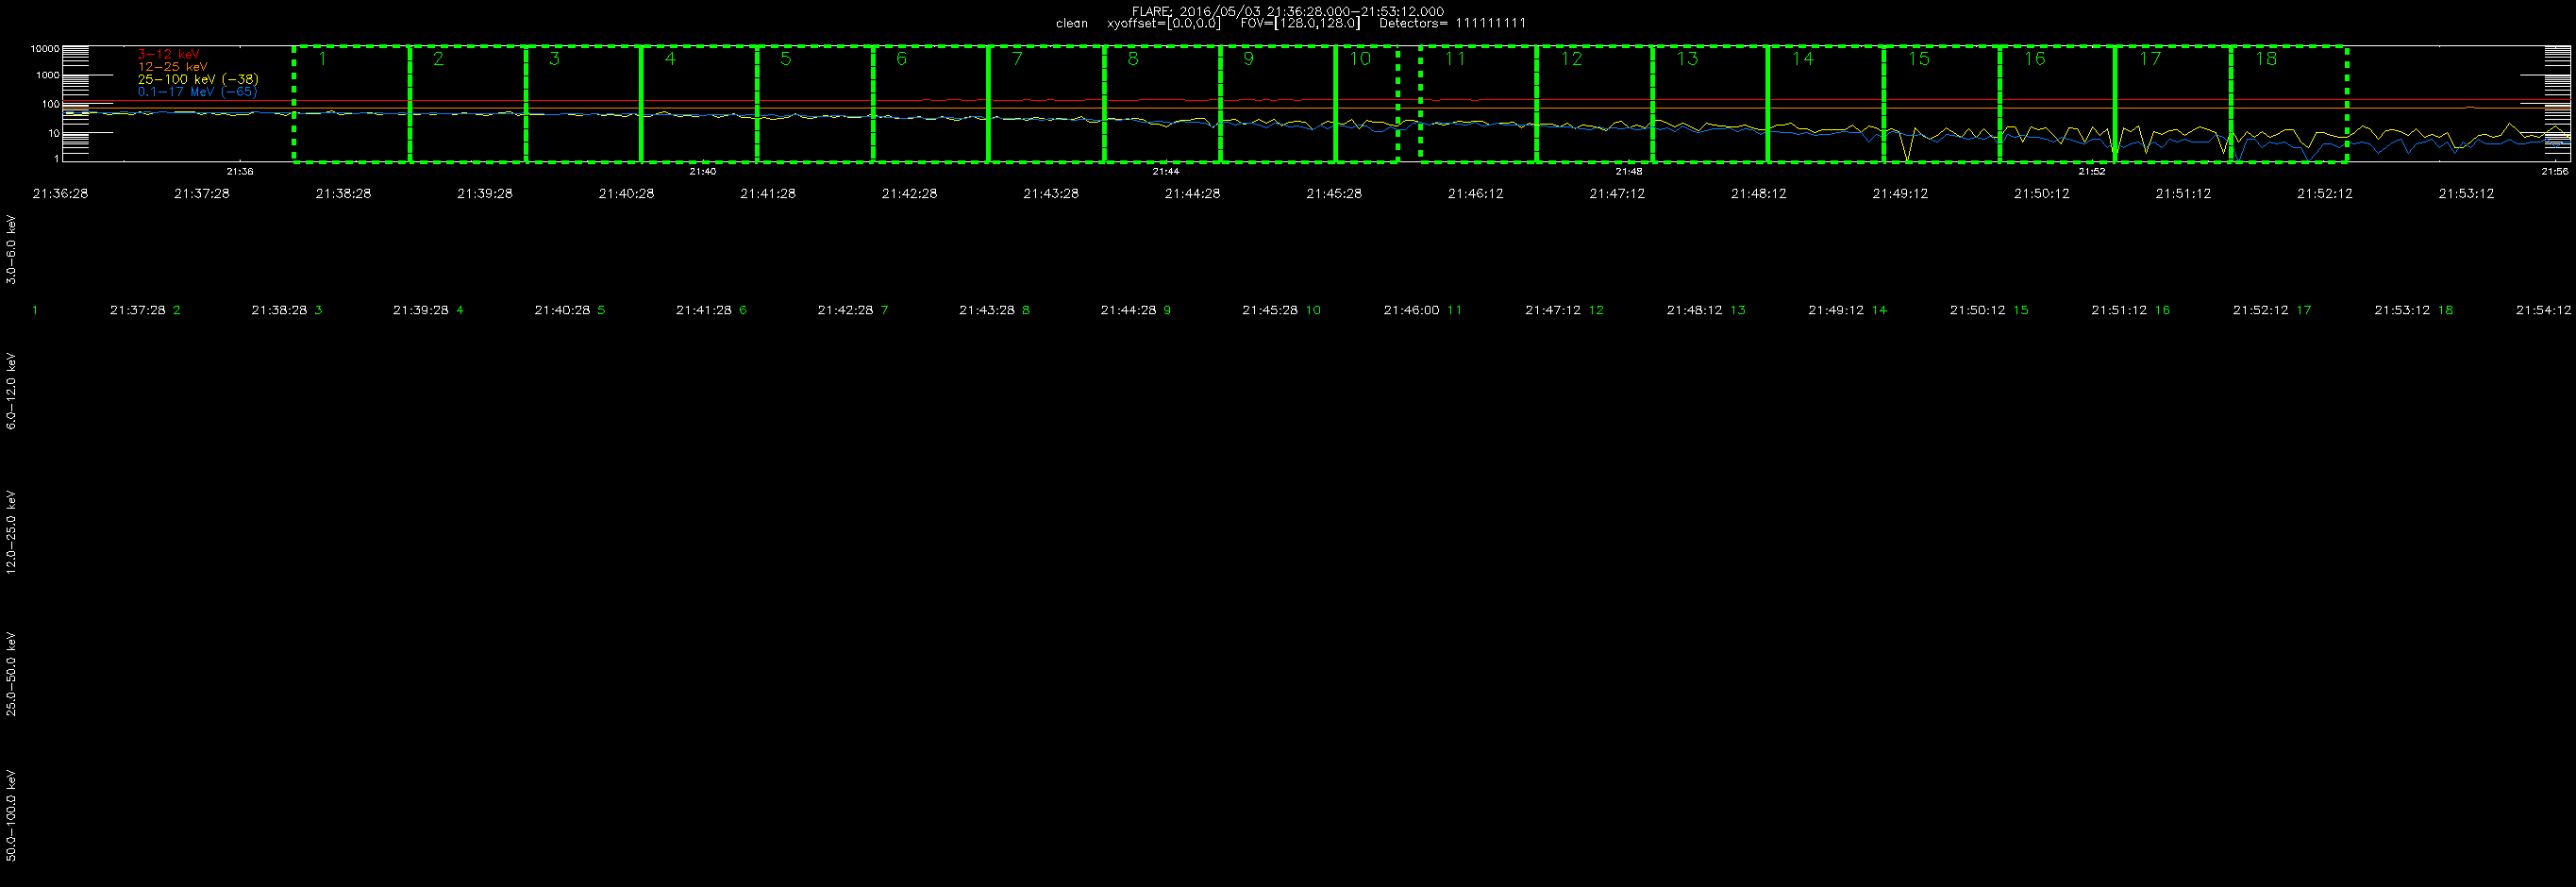Click the FLARE 2016/05/03 title text
Image resolution: width=2576 pixels, height=887 pixels.
(x=1288, y=11)
